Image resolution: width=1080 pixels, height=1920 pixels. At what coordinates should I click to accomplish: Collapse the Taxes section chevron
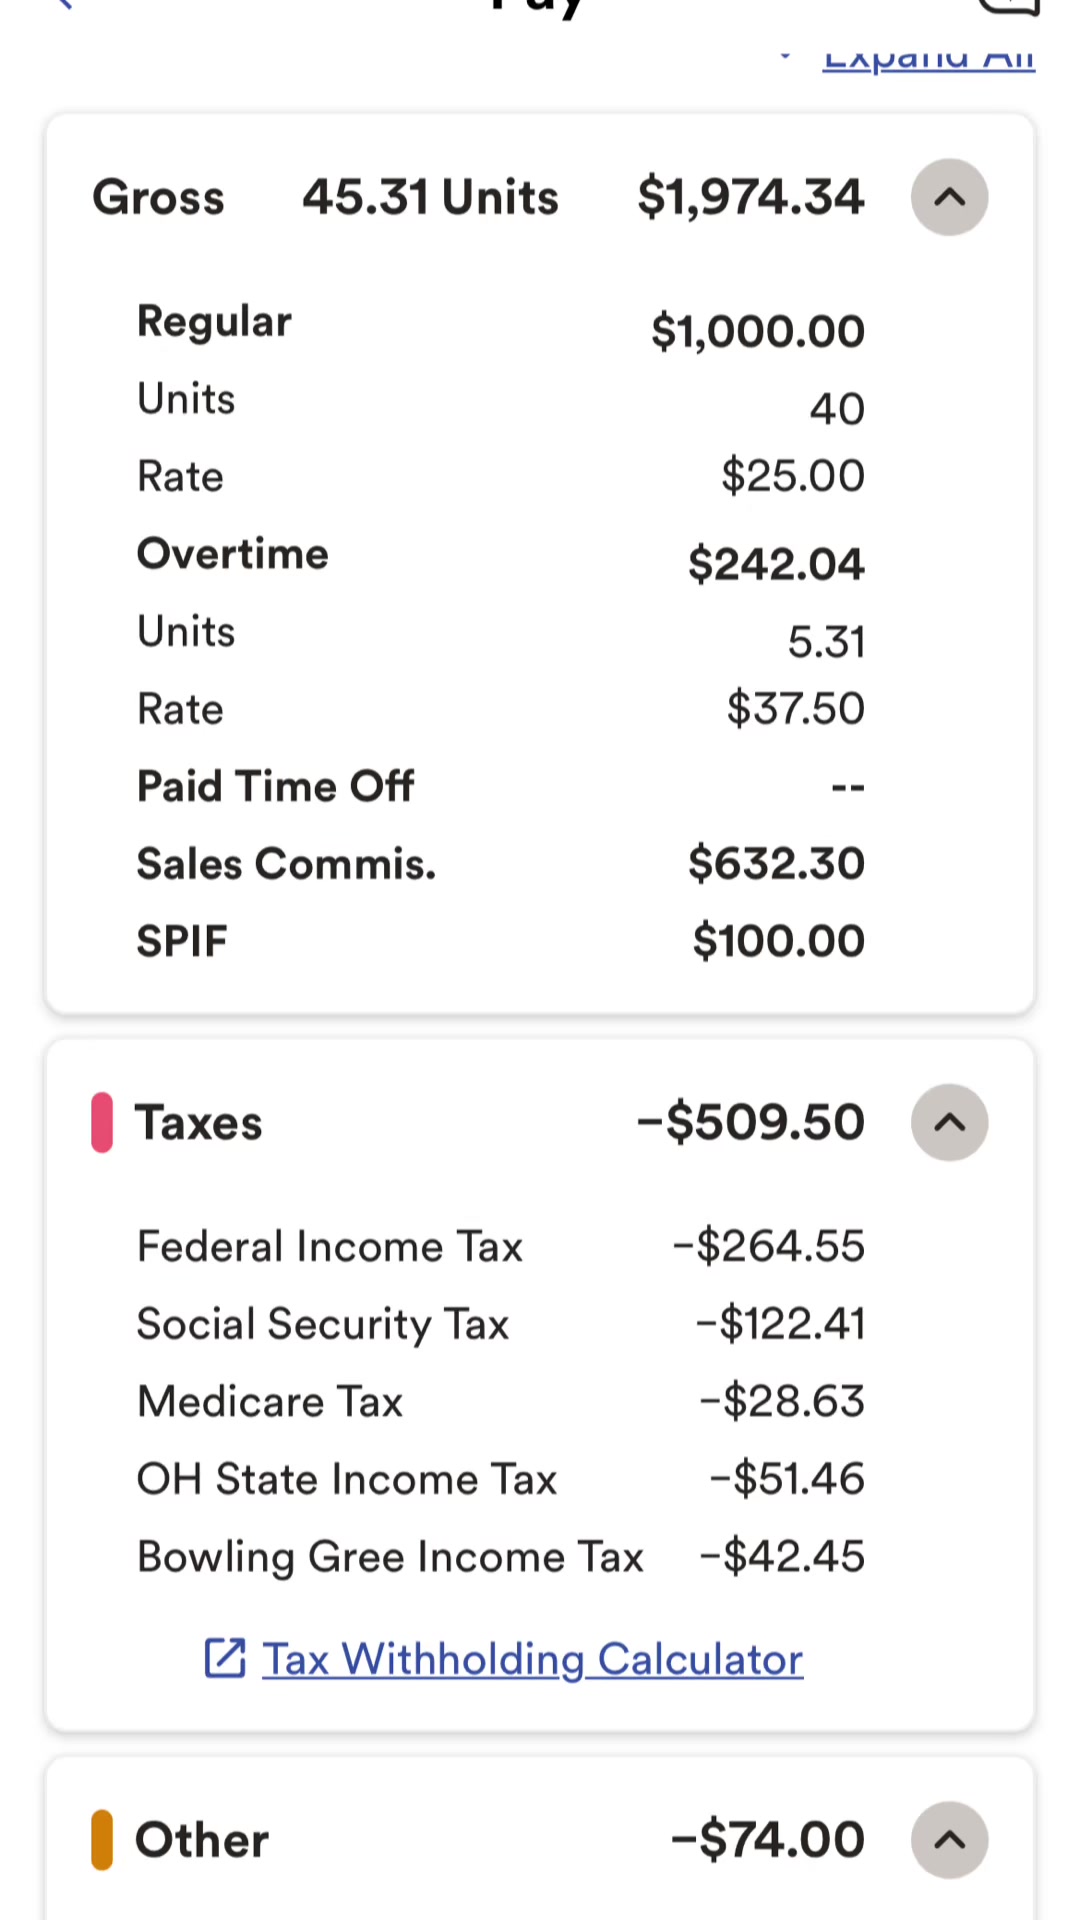949,1122
